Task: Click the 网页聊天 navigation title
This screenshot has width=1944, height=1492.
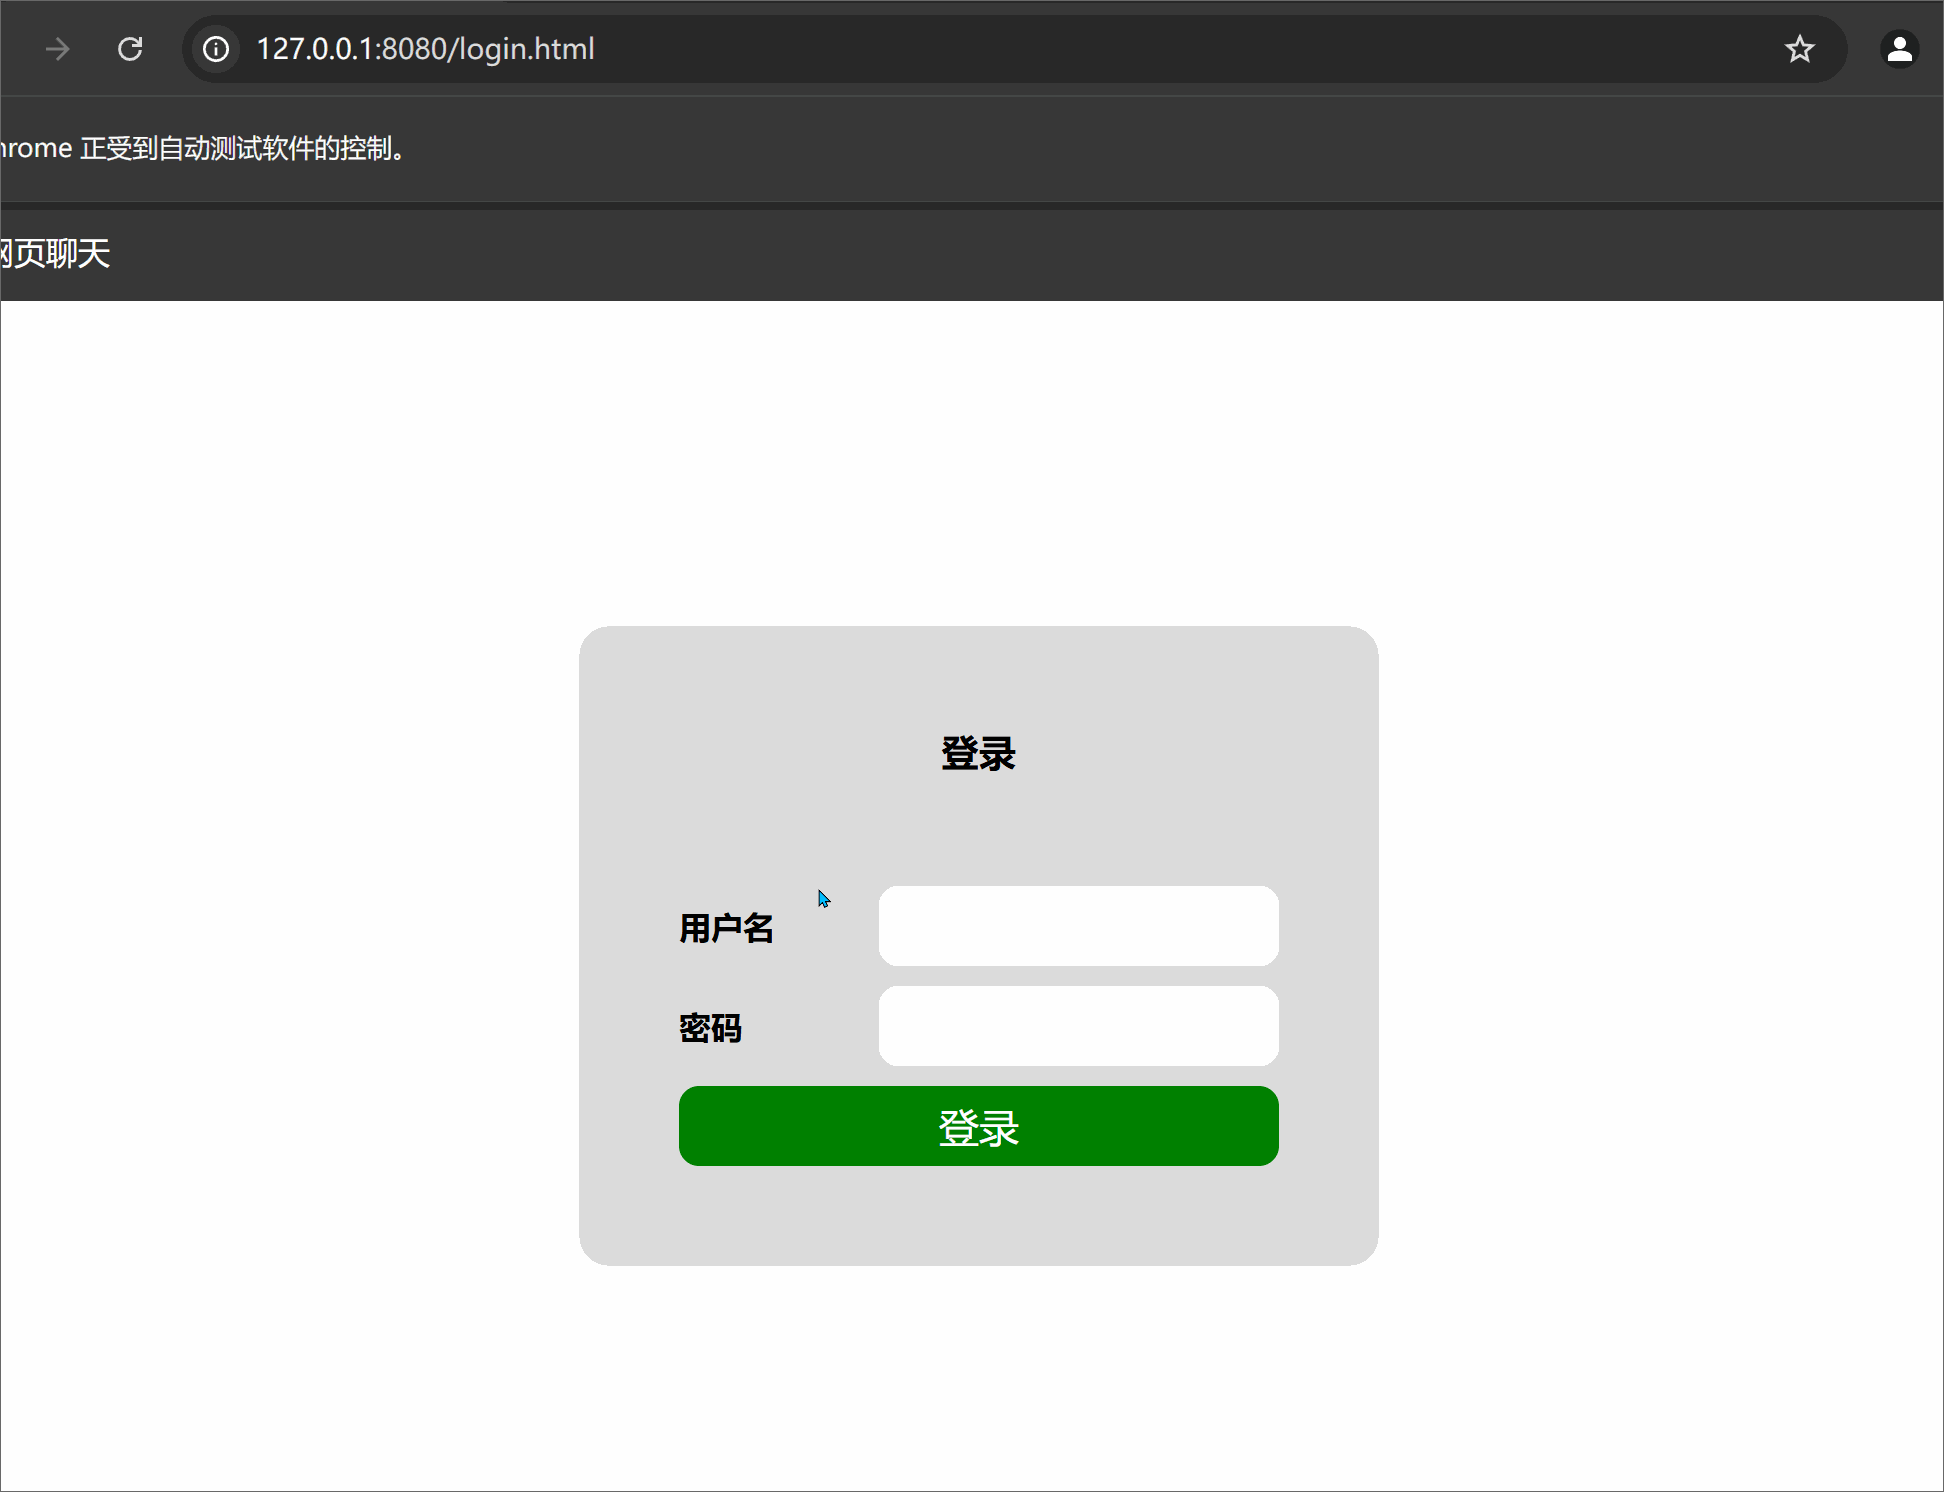Action: [x=55, y=254]
